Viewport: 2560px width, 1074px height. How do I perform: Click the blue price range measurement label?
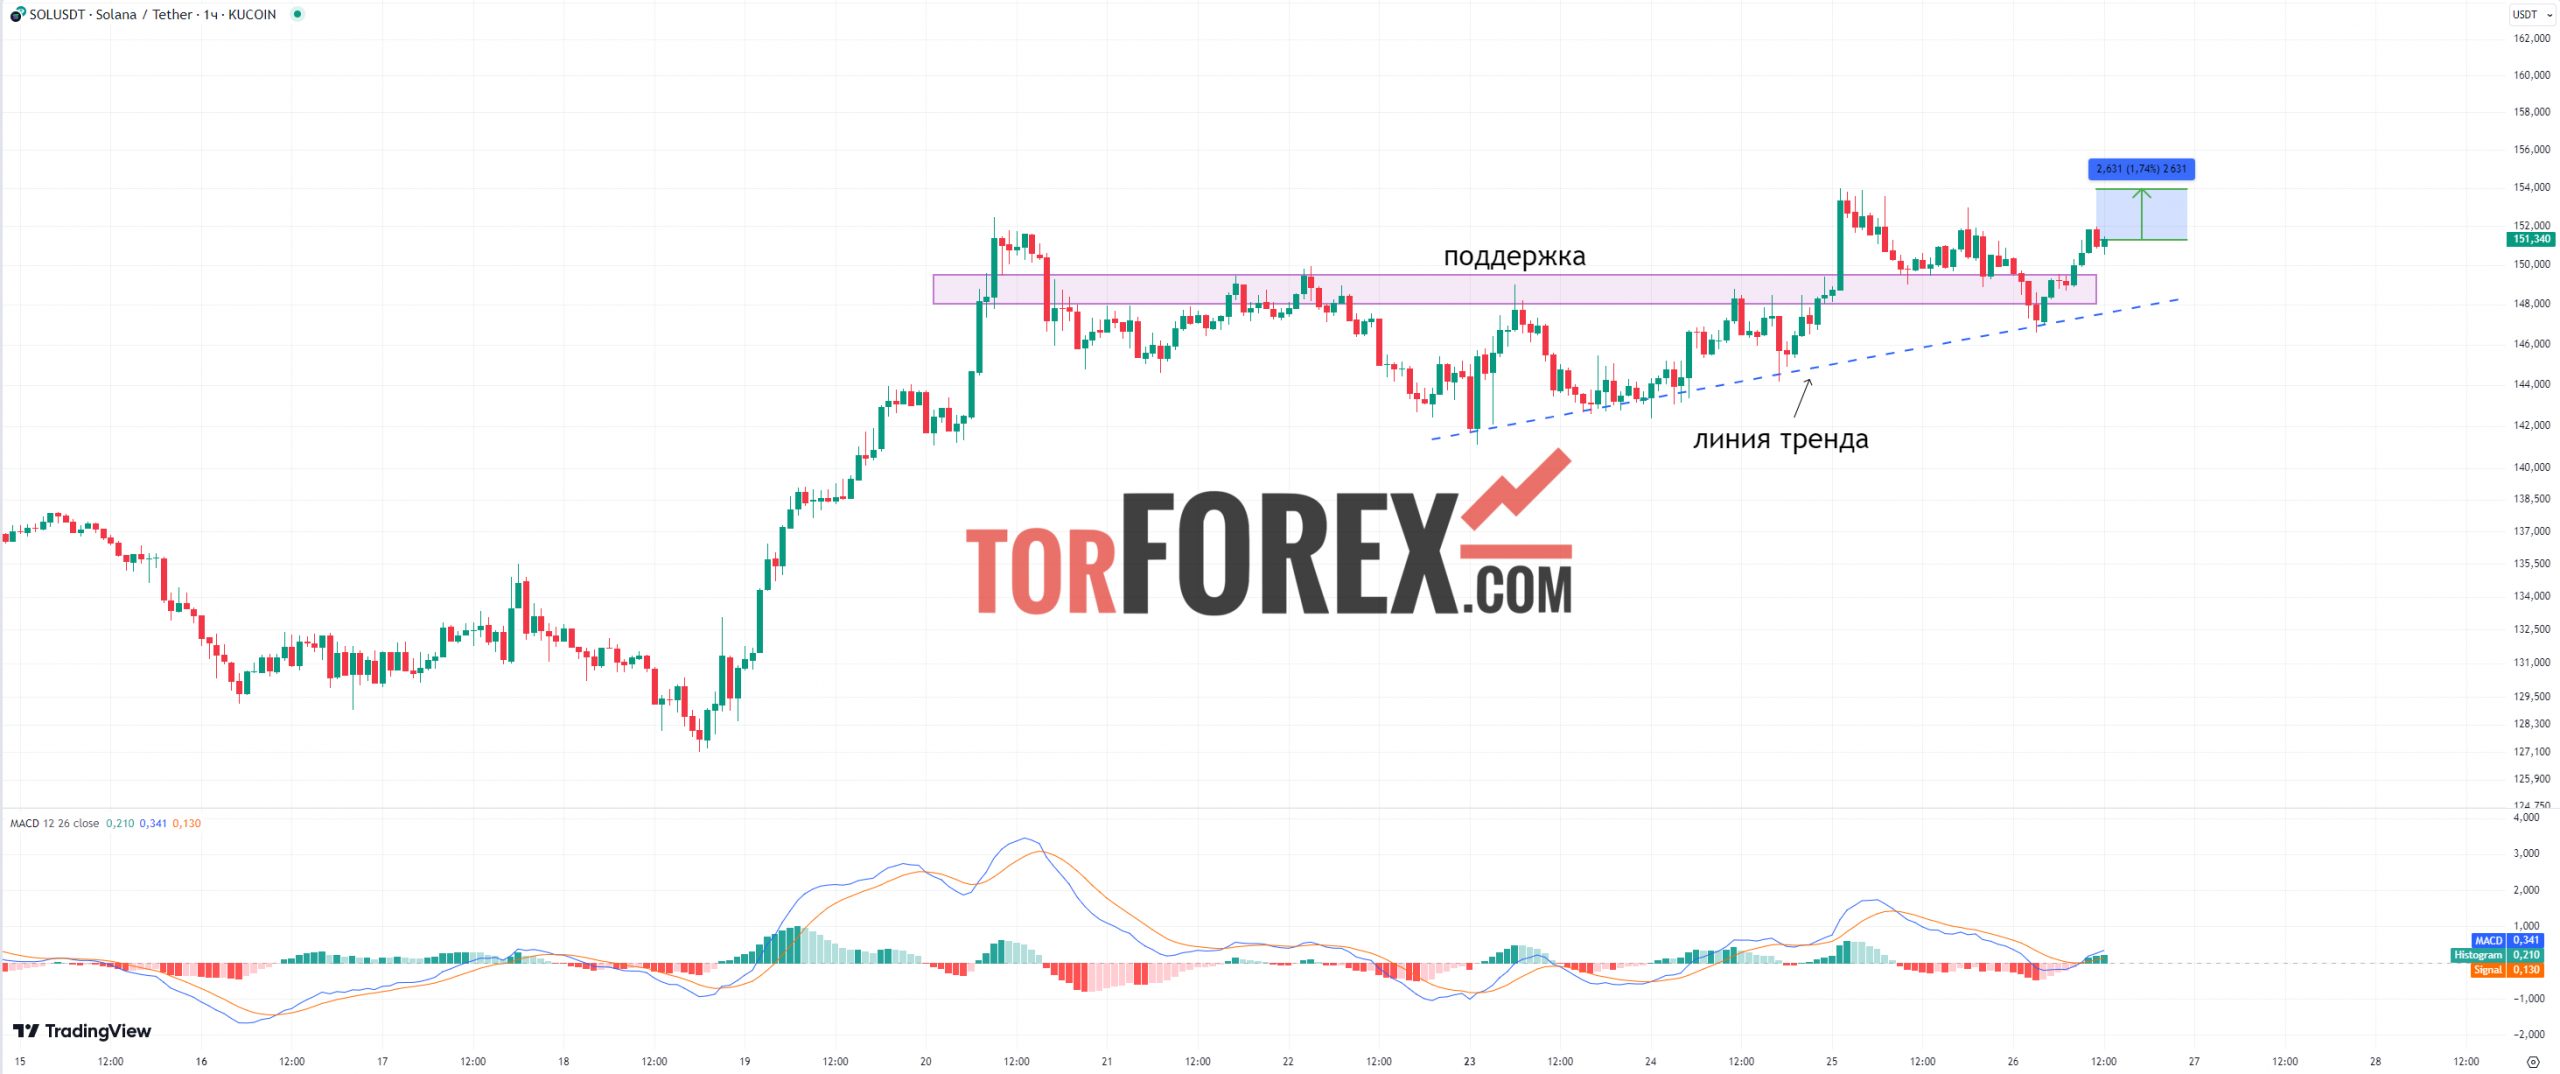click(x=2141, y=169)
